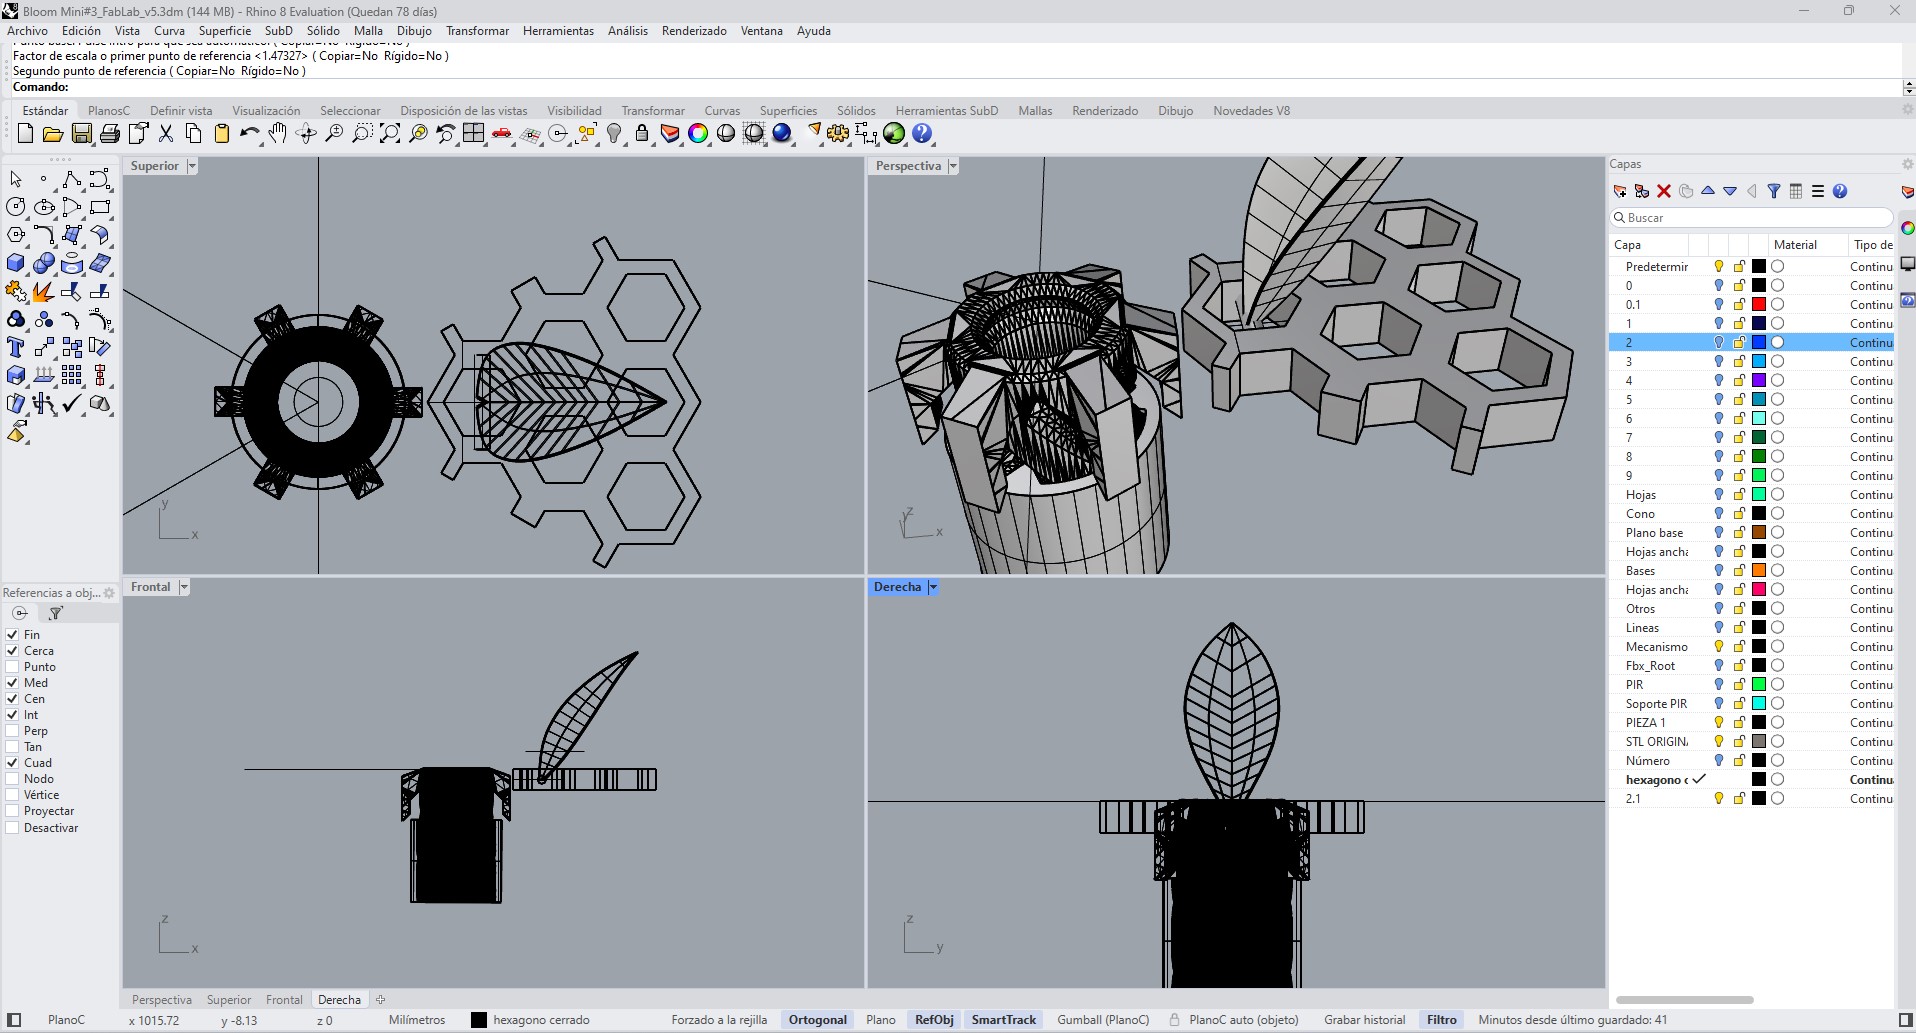The image size is (1916, 1033).
Task: Open the Superior viewport dropdown arrow
Action: (x=192, y=166)
